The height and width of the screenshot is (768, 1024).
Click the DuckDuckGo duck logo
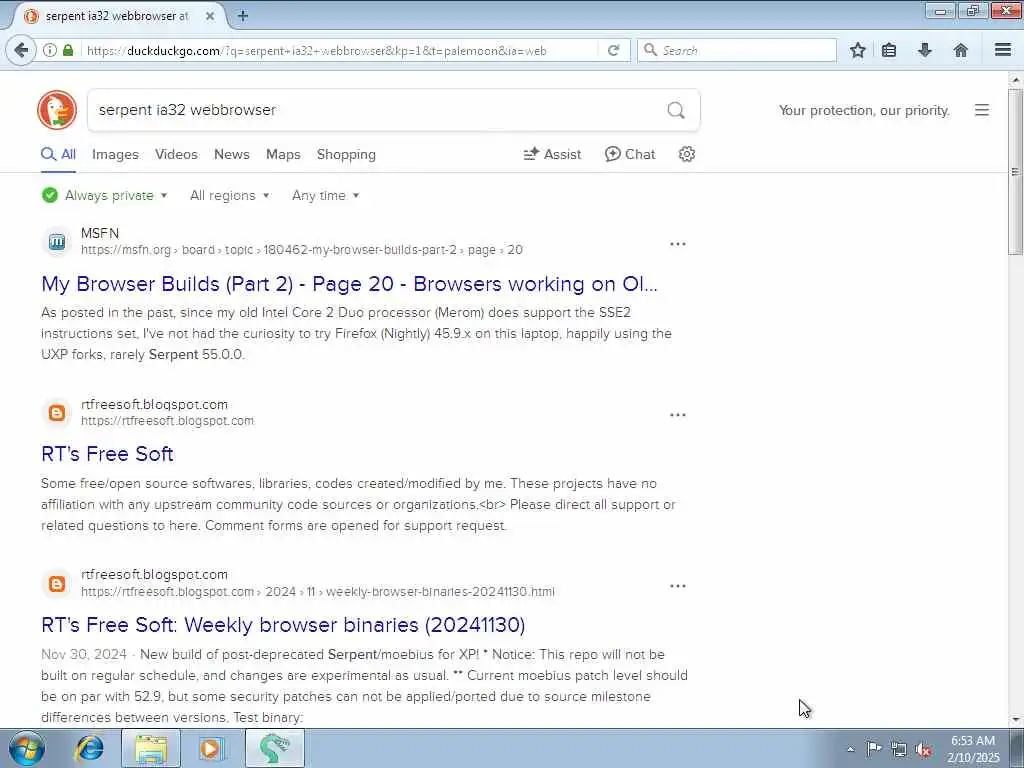57,110
